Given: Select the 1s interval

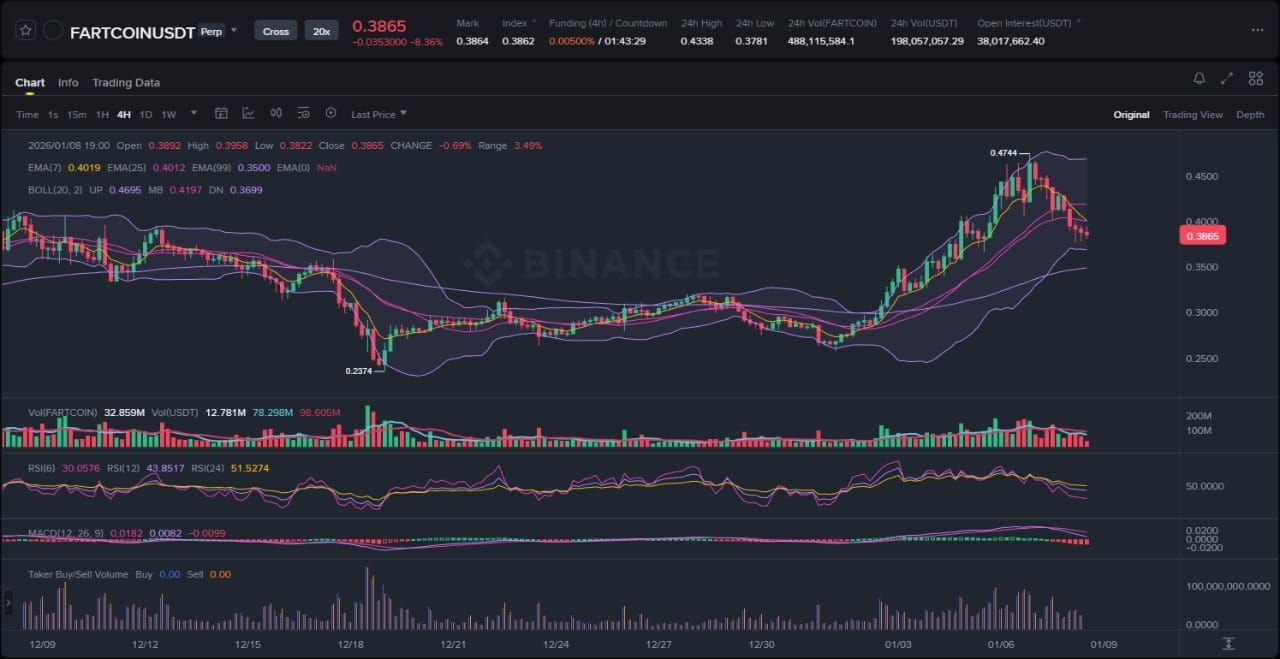Looking at the screenshot, I should pyautogui.click(x=53, y=114).
